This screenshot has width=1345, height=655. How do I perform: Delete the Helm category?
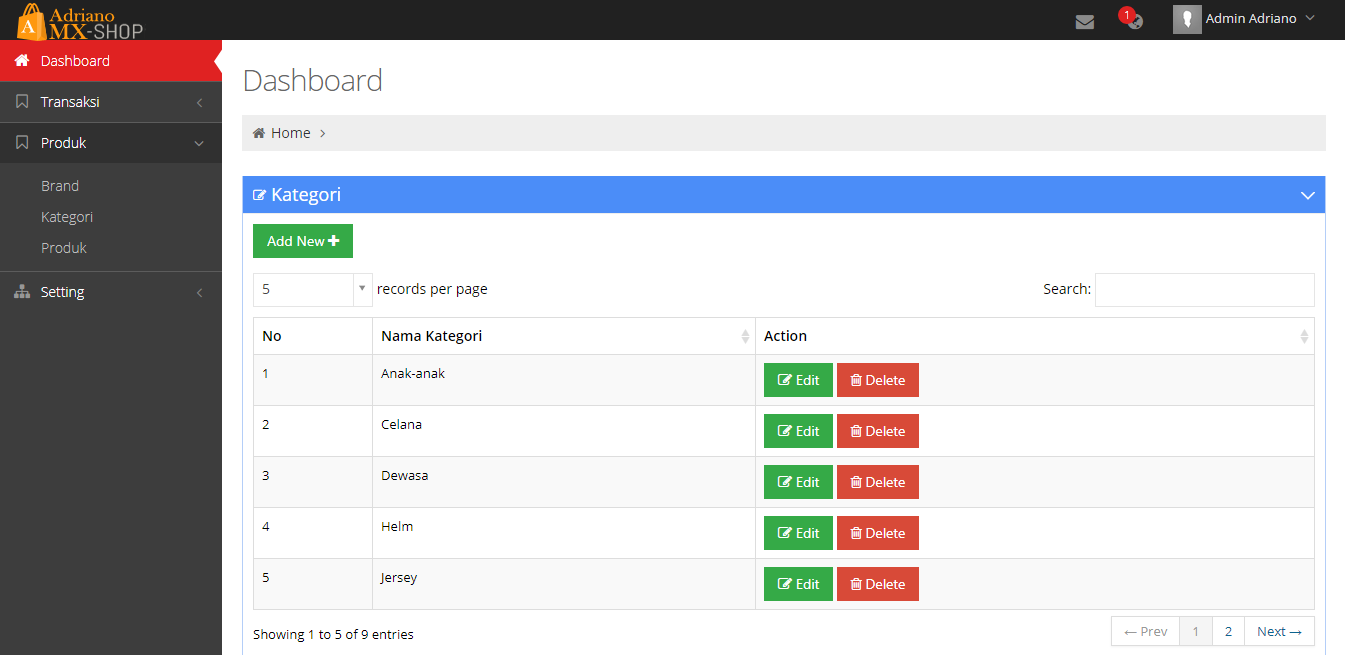point(877,533)
